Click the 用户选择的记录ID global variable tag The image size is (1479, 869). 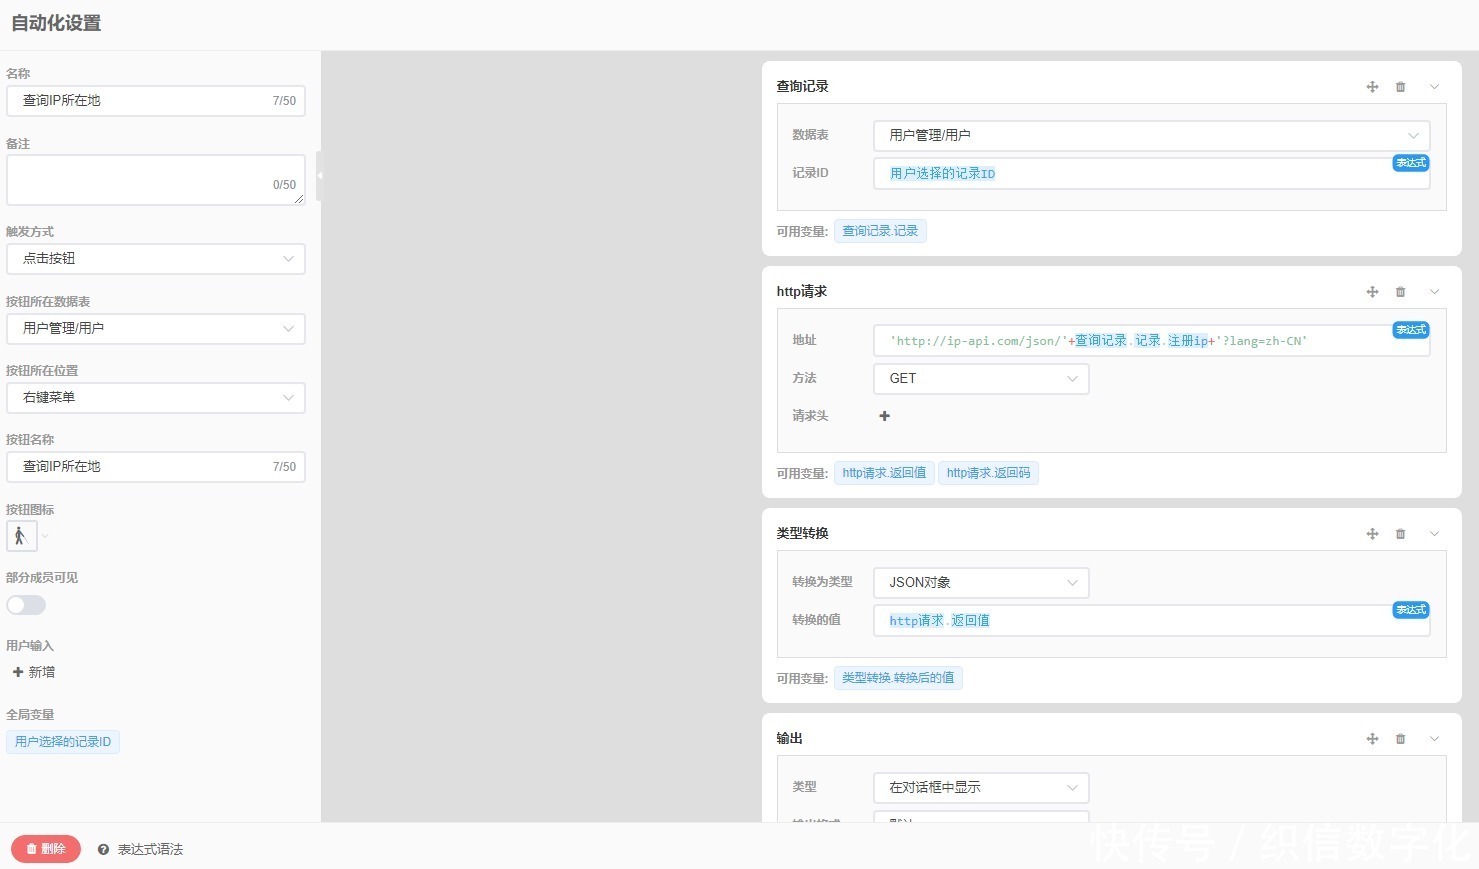(63, 742)
